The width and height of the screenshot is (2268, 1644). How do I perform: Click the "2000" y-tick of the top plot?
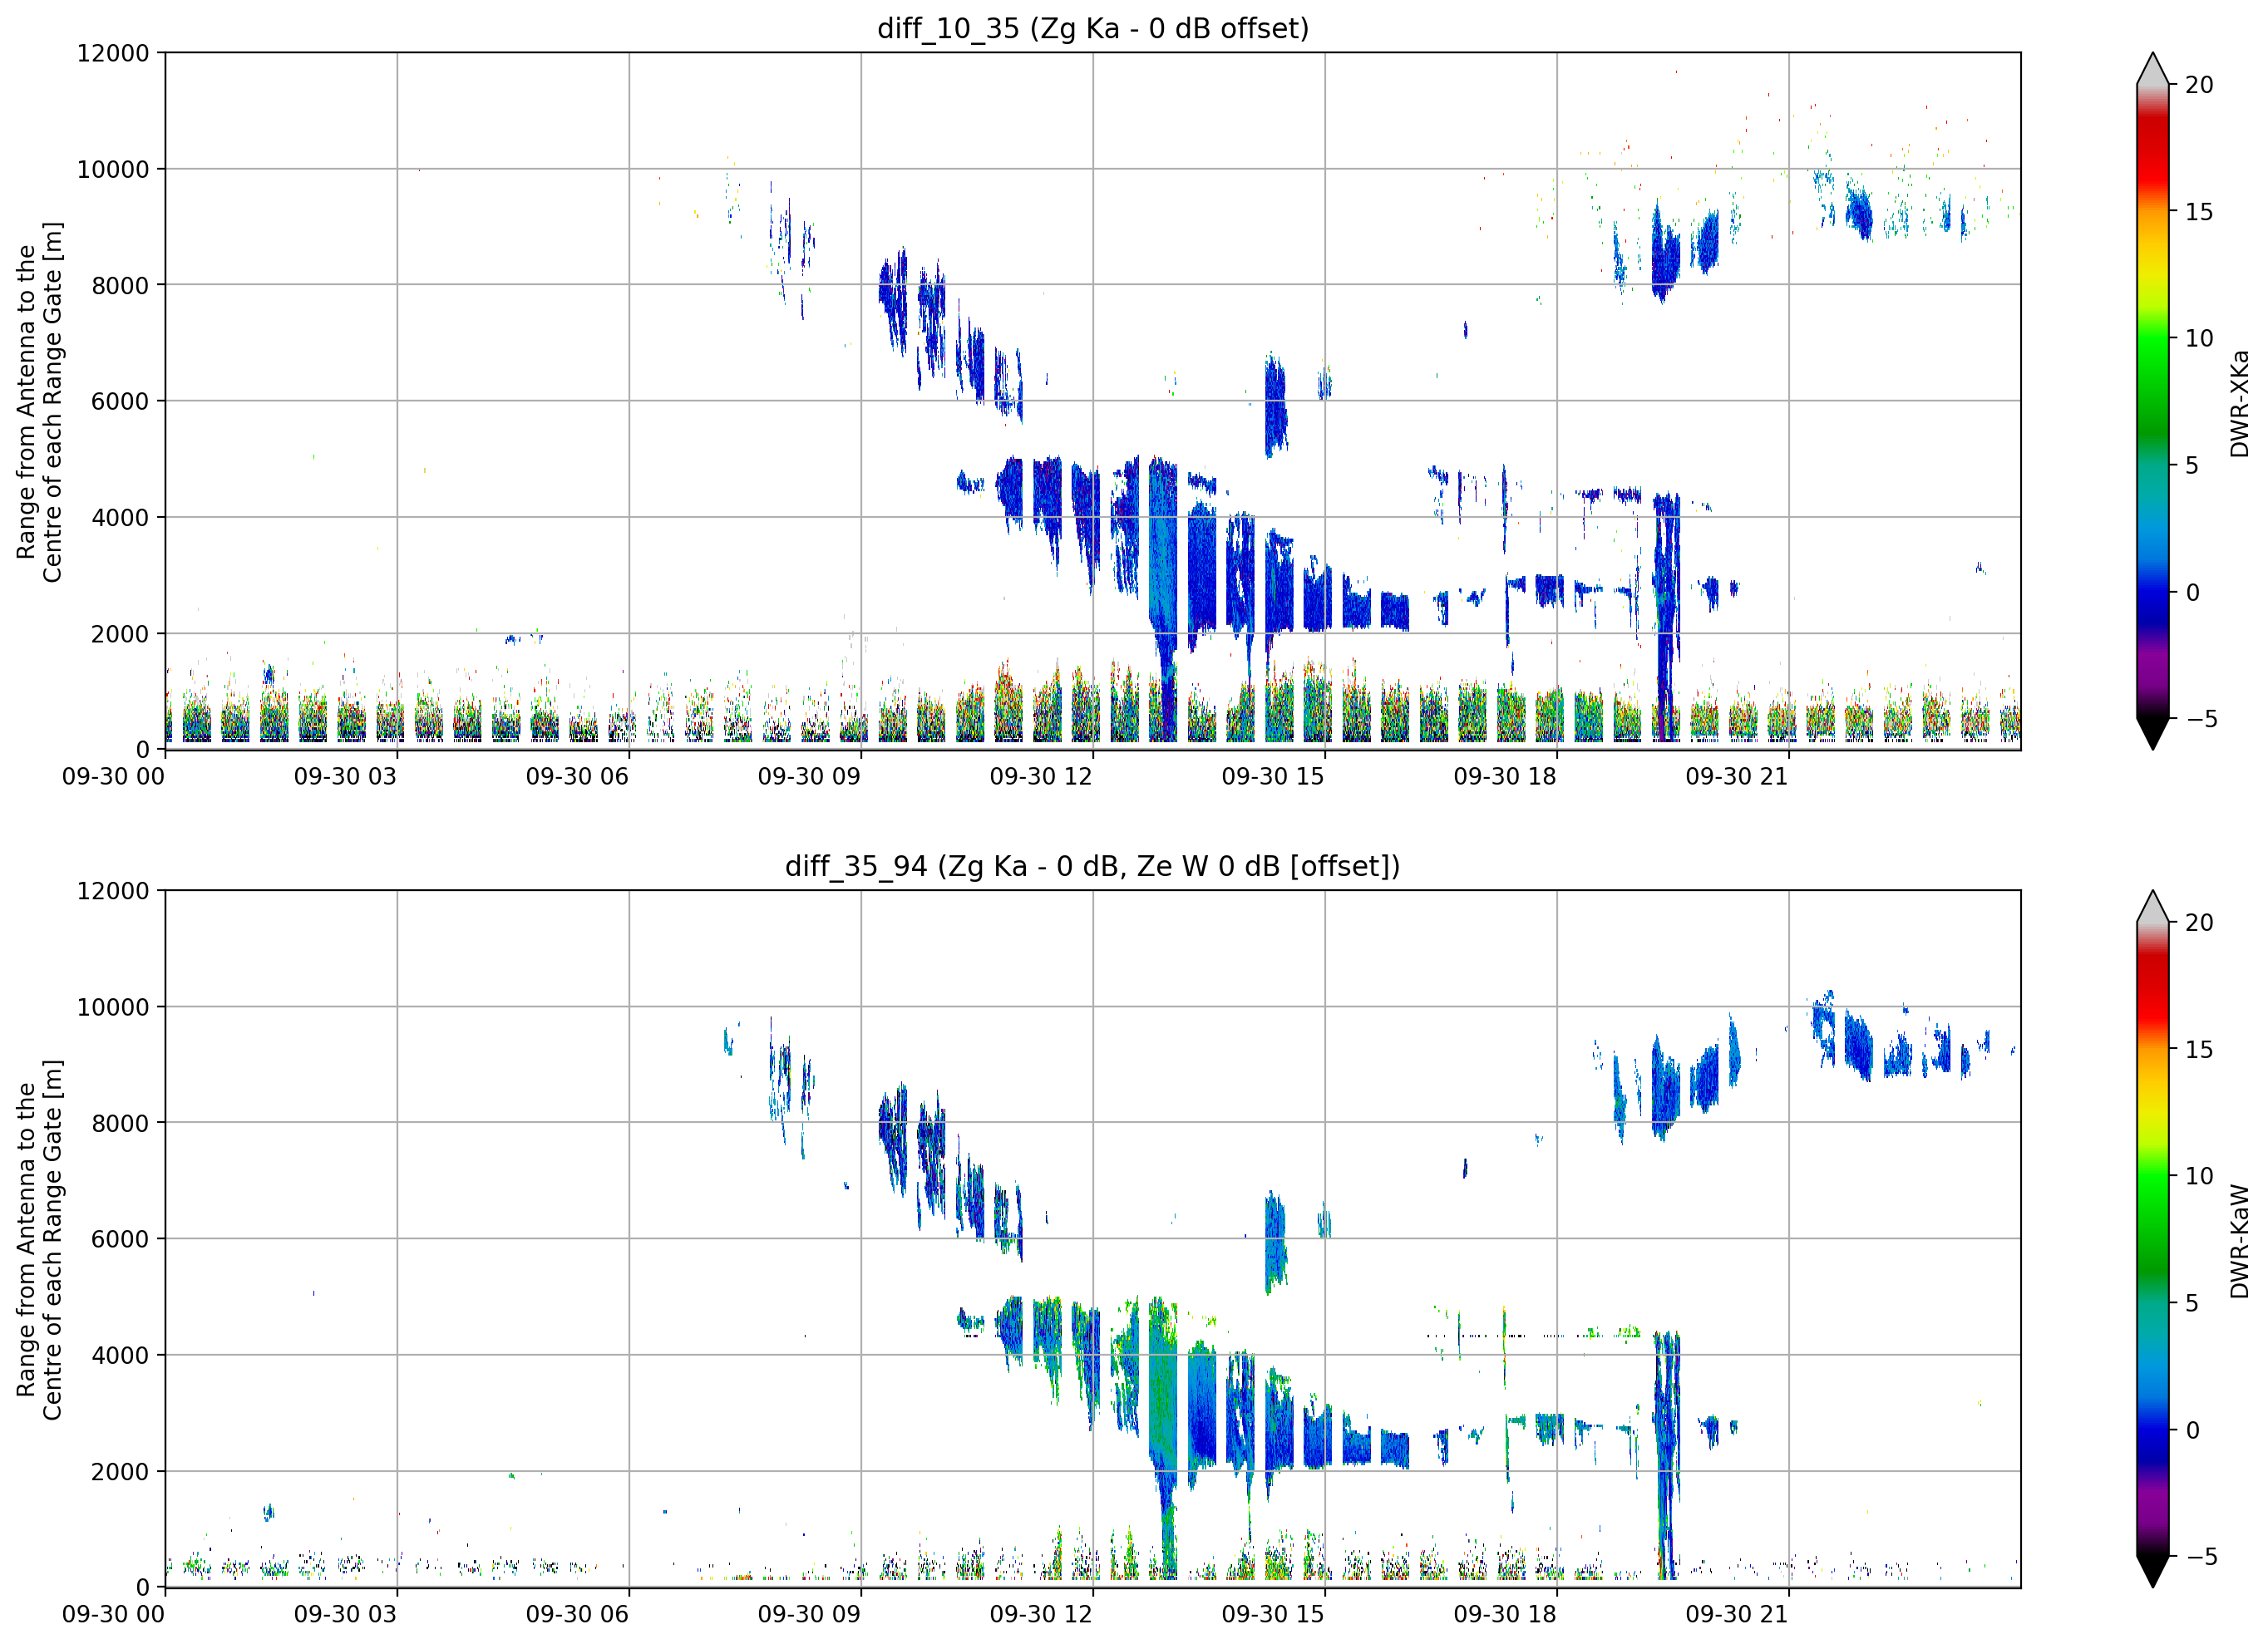120,634
